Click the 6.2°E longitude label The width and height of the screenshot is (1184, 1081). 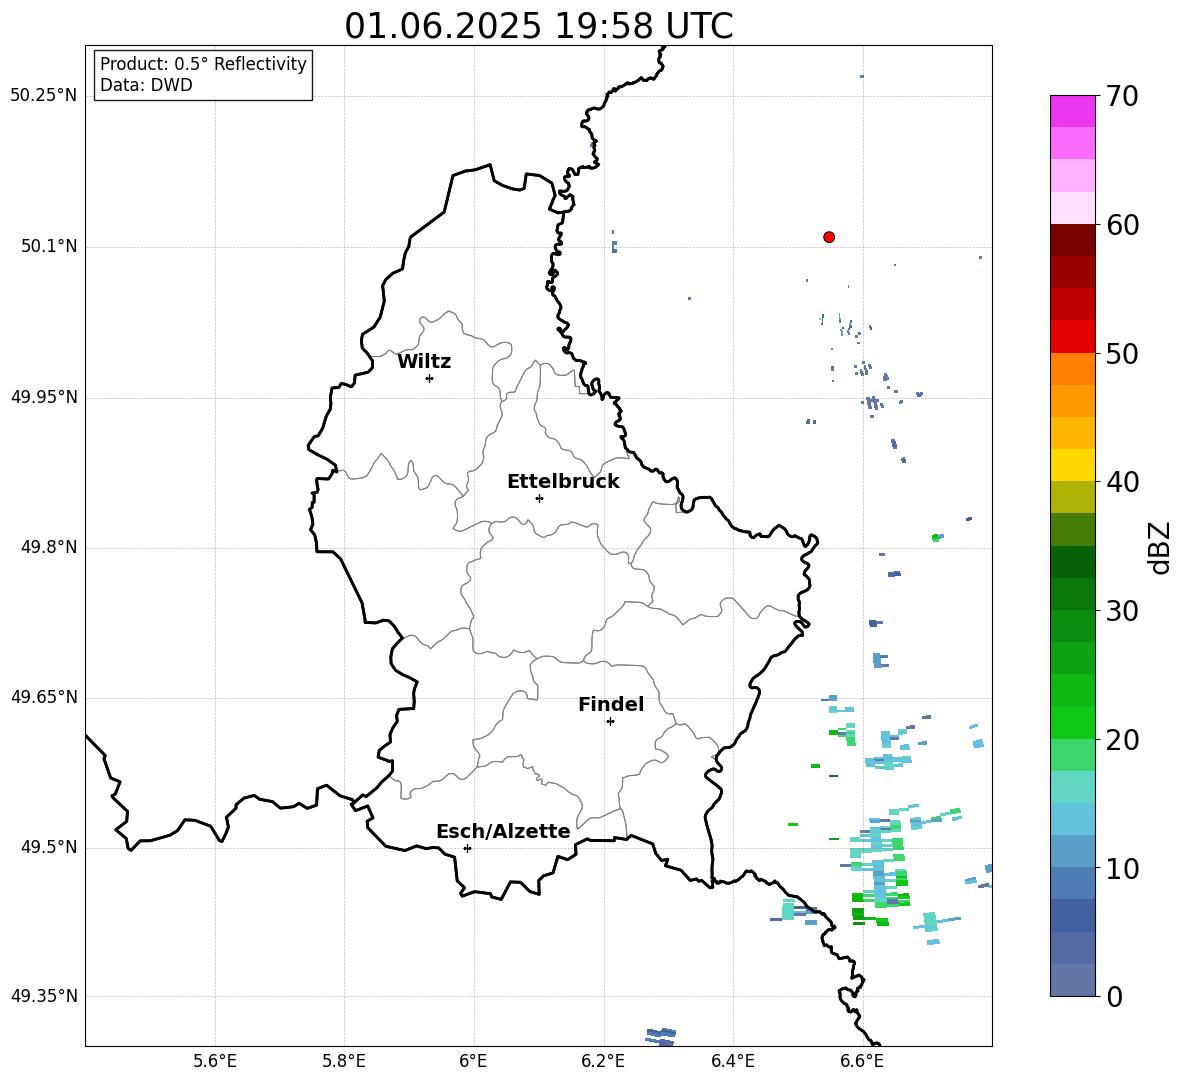tap(603, 1061)
